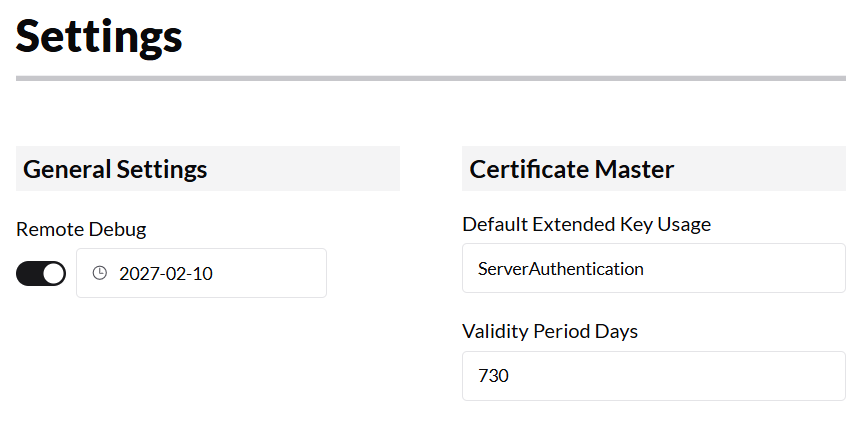Click the Remote Debug label
The width and height of the screenshot is (863, 428).
tap(81, 229)
